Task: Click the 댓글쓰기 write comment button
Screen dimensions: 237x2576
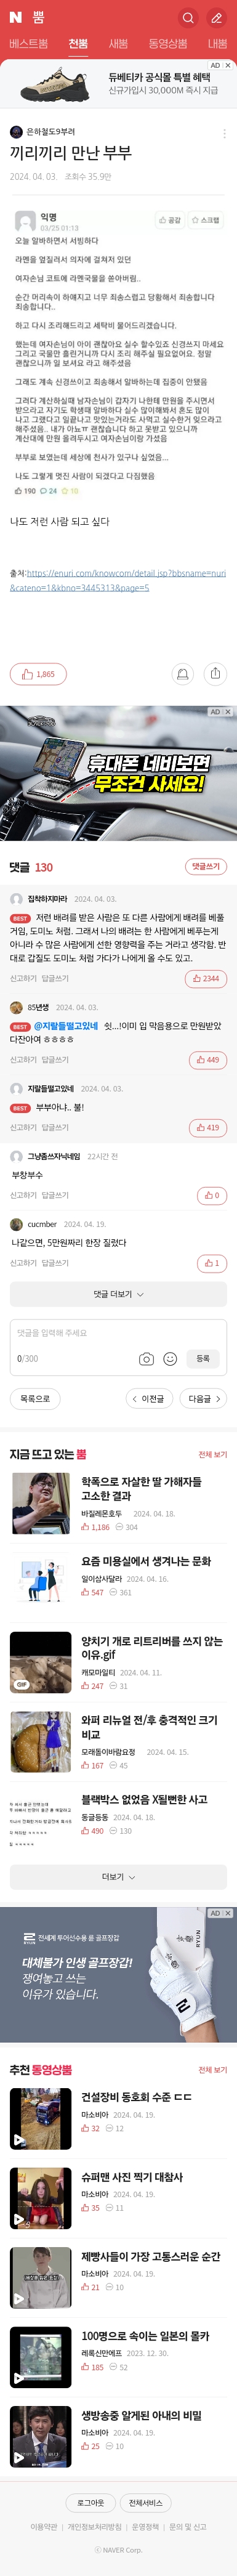Action: pyautogui.click(x=206, y=867)
